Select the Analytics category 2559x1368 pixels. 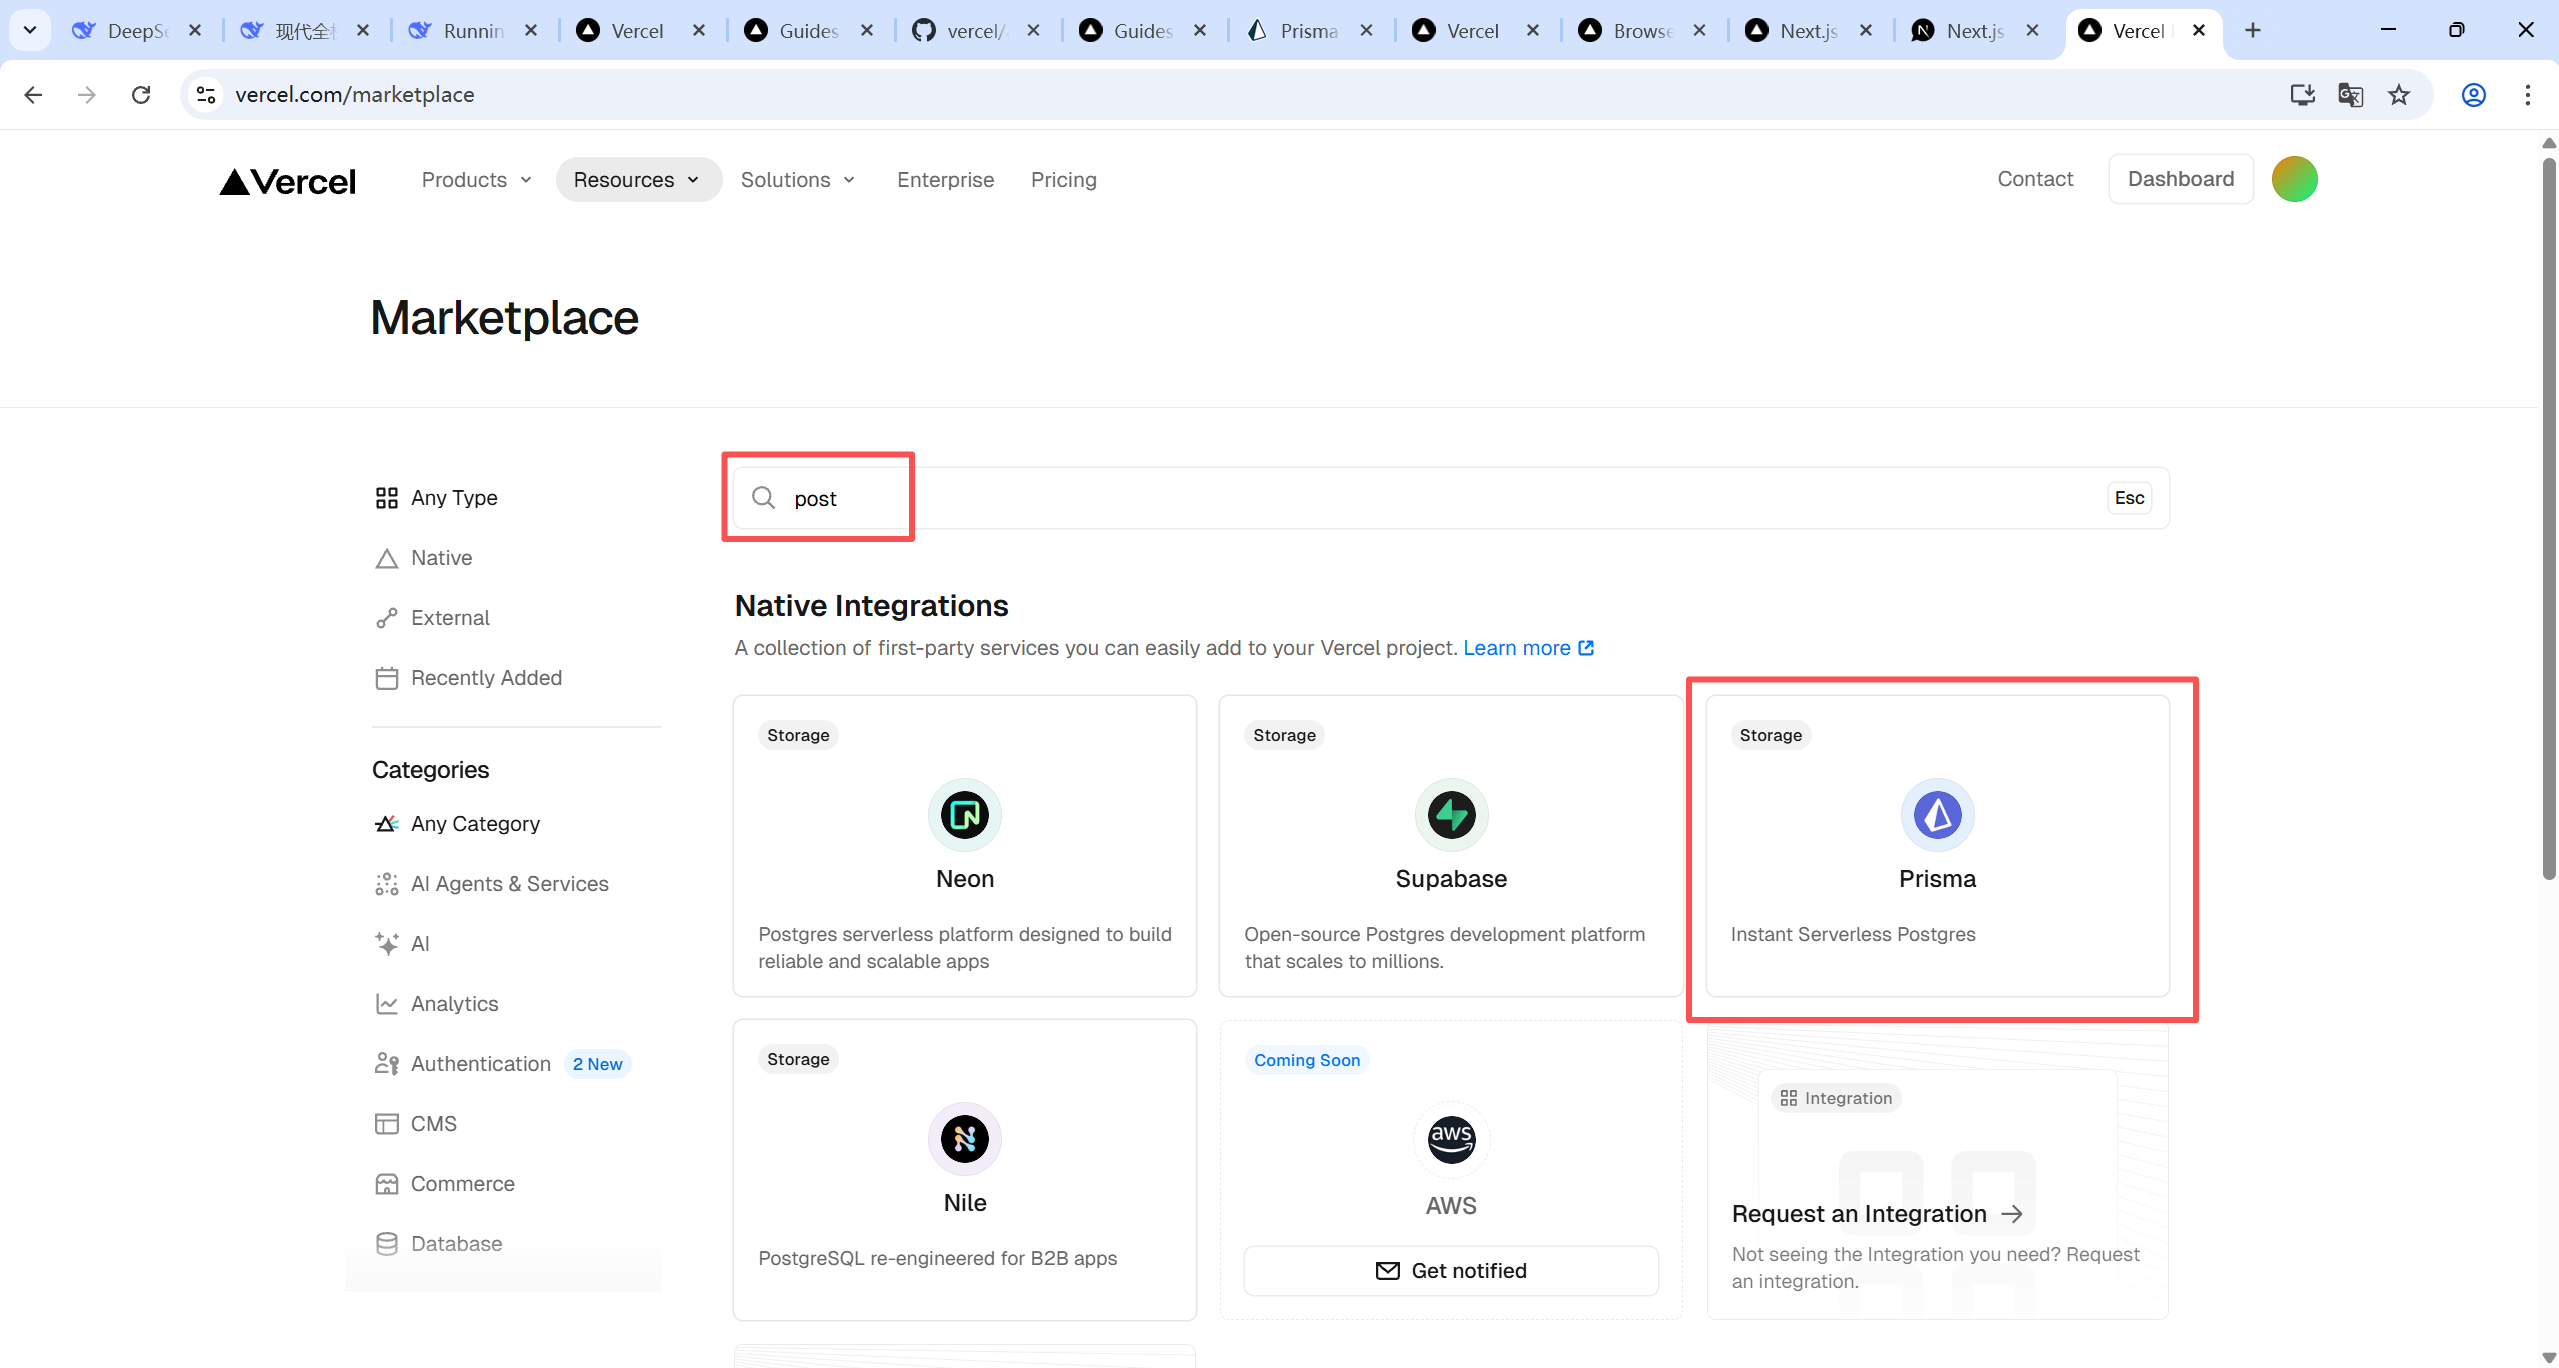(436, 1004)
